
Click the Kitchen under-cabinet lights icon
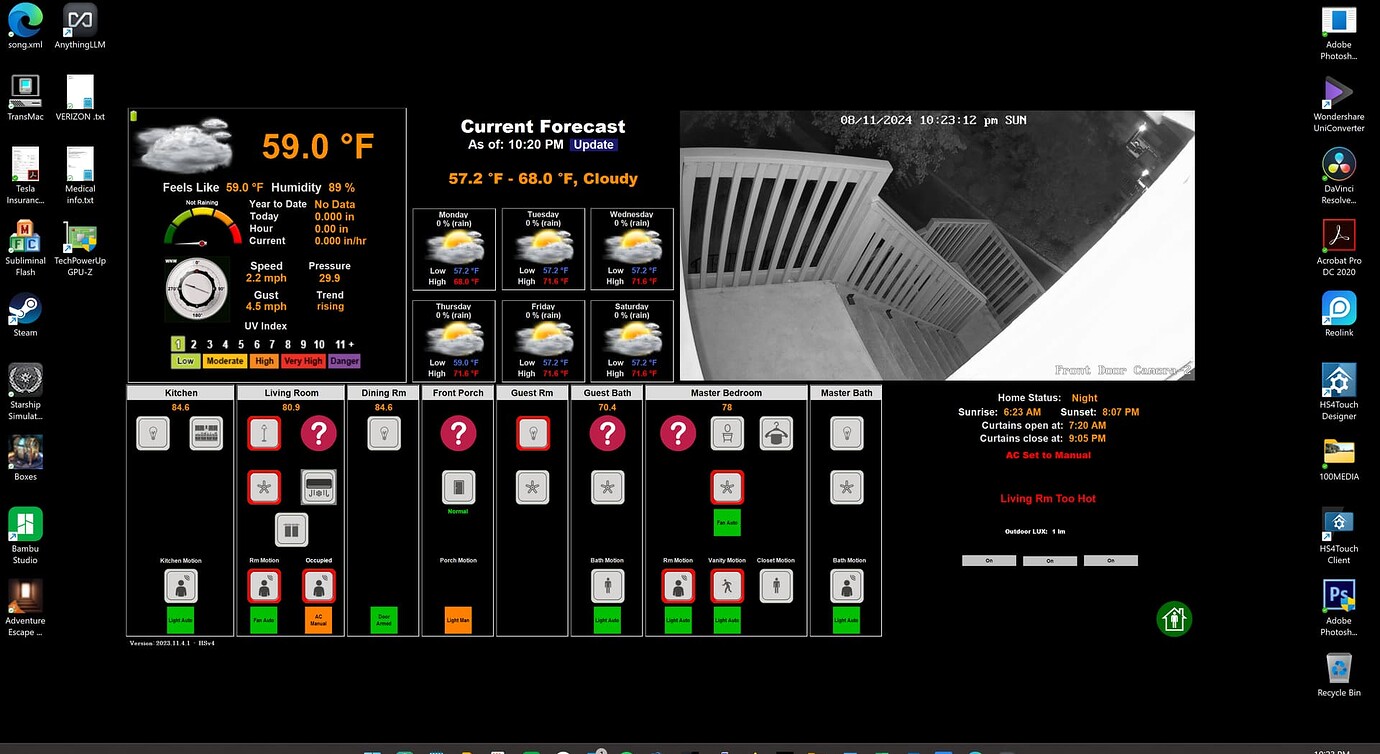click(206, 433)
